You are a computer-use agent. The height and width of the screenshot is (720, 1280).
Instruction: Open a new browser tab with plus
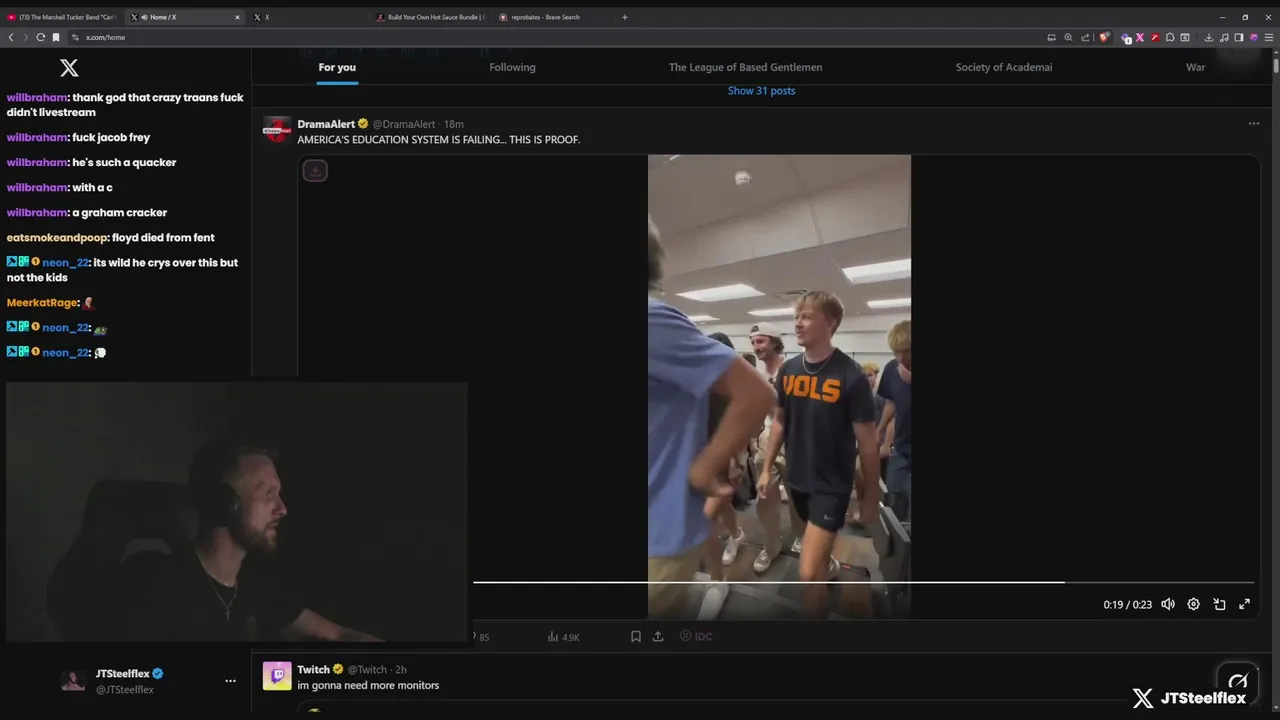pyautogui.click(x=625, y=17)
